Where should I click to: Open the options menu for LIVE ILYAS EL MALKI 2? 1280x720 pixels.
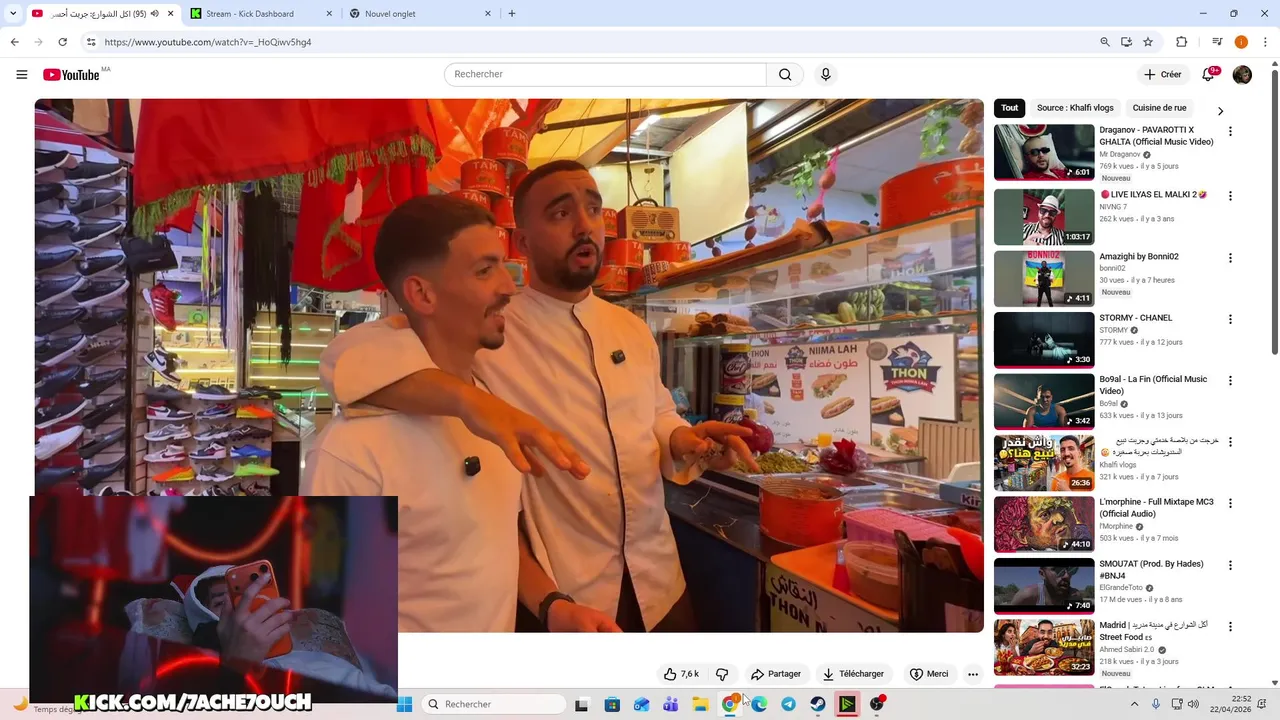(1230, 196)
